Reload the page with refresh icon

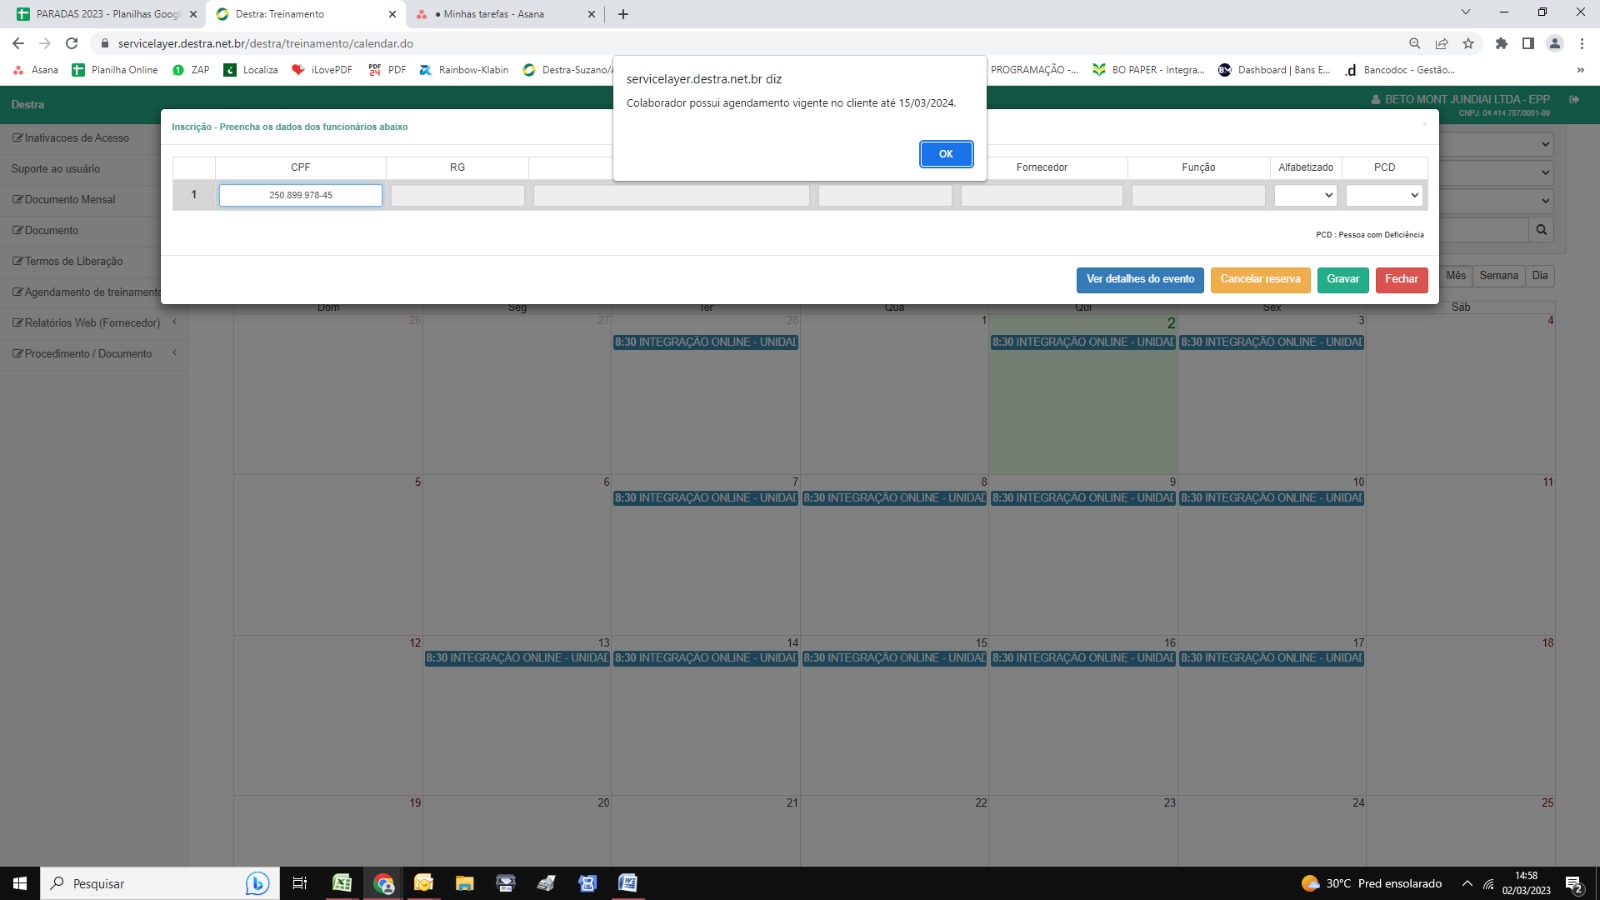[72, 43]
